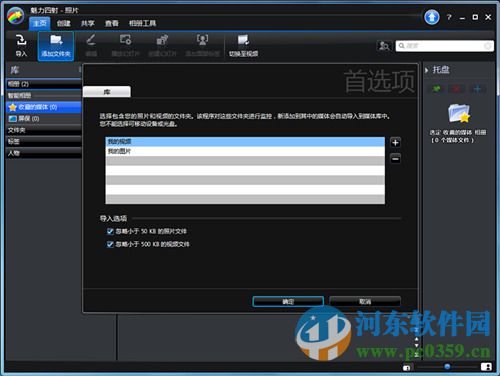Select the 库 library tab in preferences
Screen dimensions: 500x376
pos(107,92)
